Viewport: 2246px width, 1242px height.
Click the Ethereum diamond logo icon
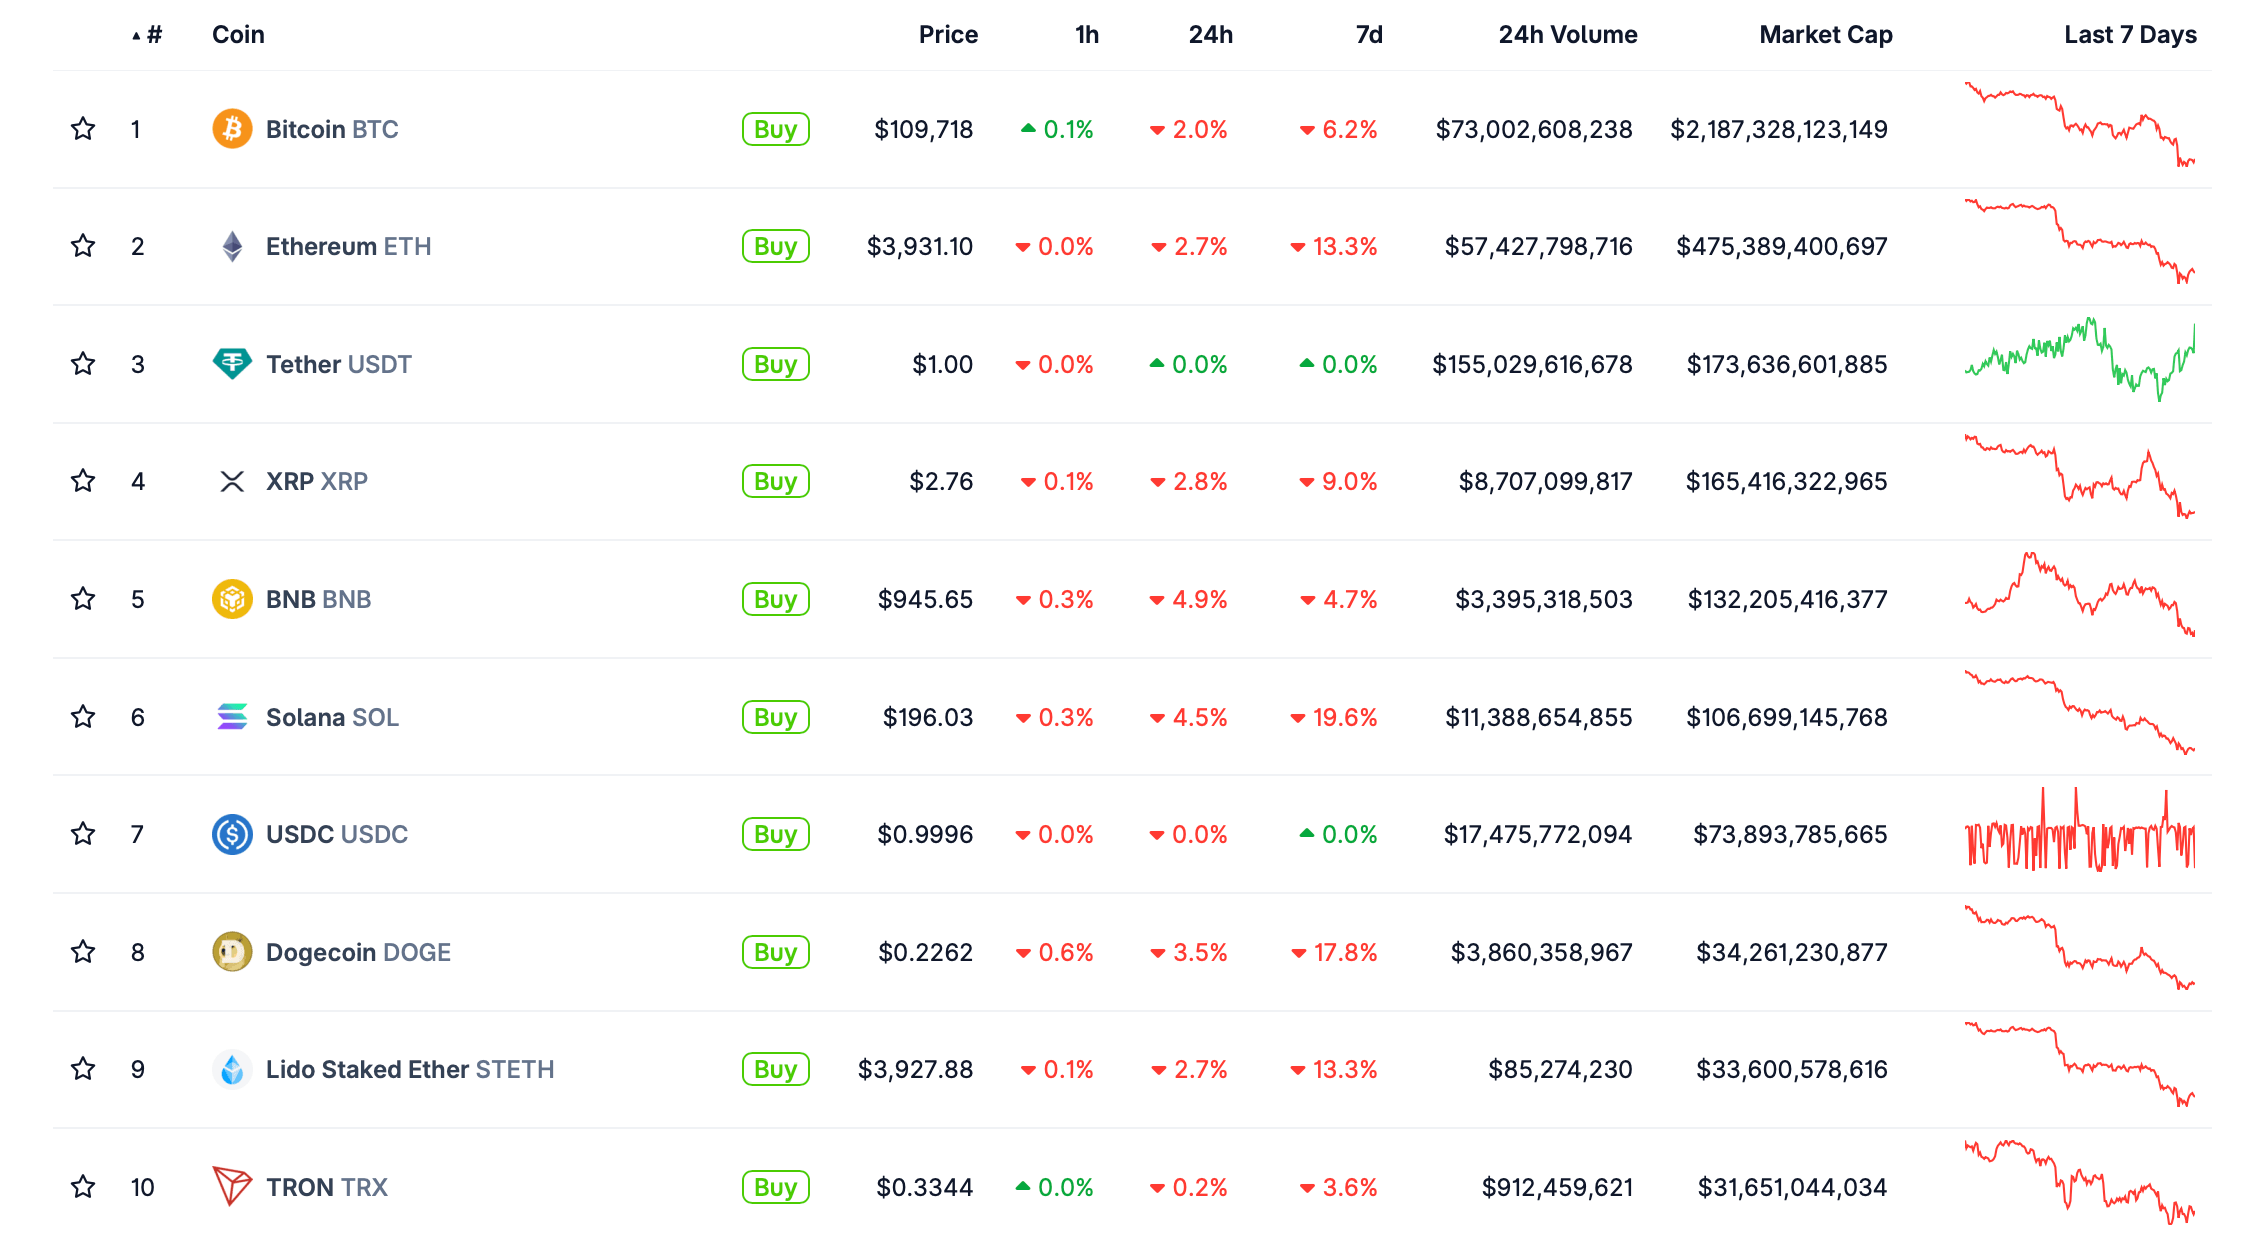[232, 246]
